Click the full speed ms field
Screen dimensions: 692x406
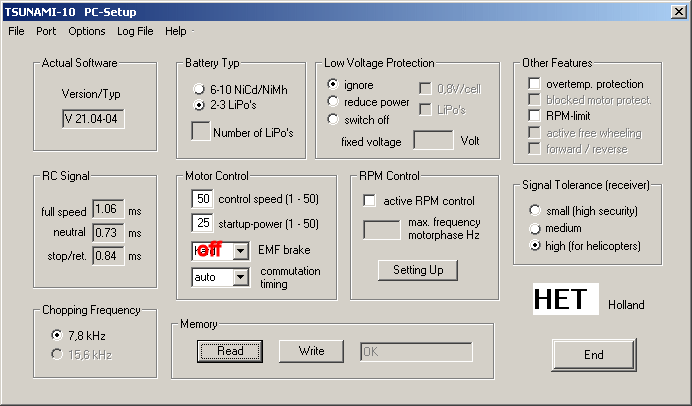(x=108, y=209)
